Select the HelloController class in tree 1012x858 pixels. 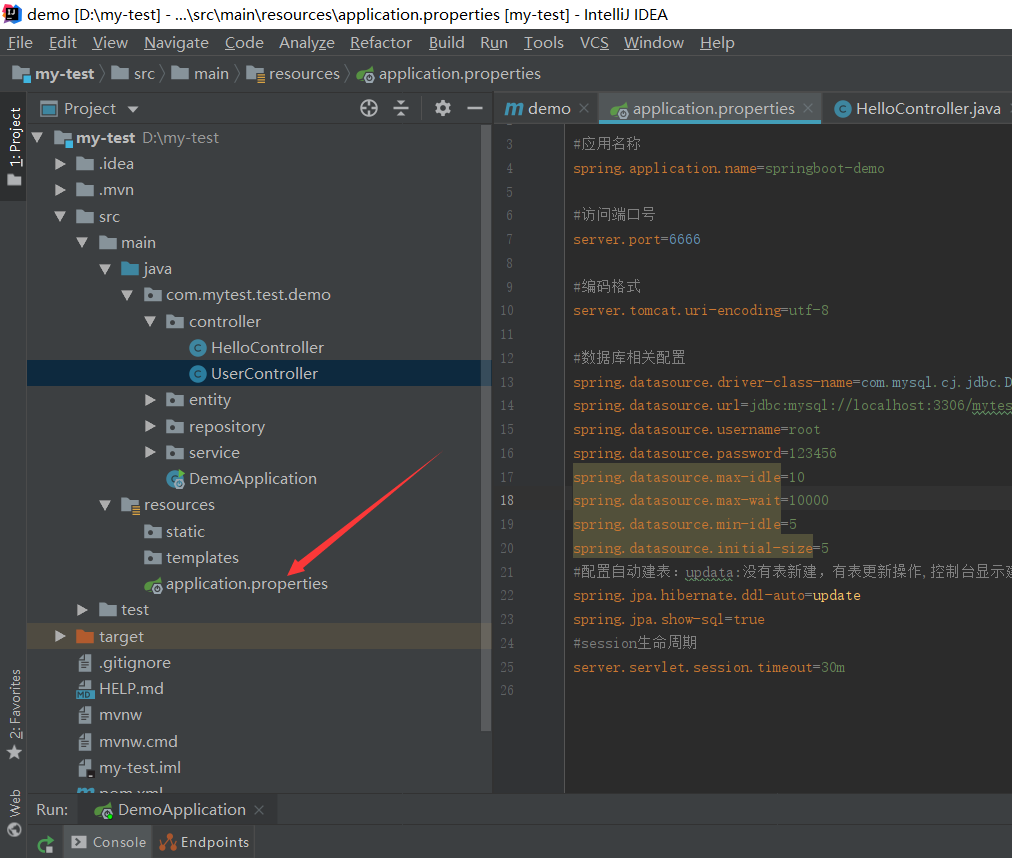click(x=267, y=348)
